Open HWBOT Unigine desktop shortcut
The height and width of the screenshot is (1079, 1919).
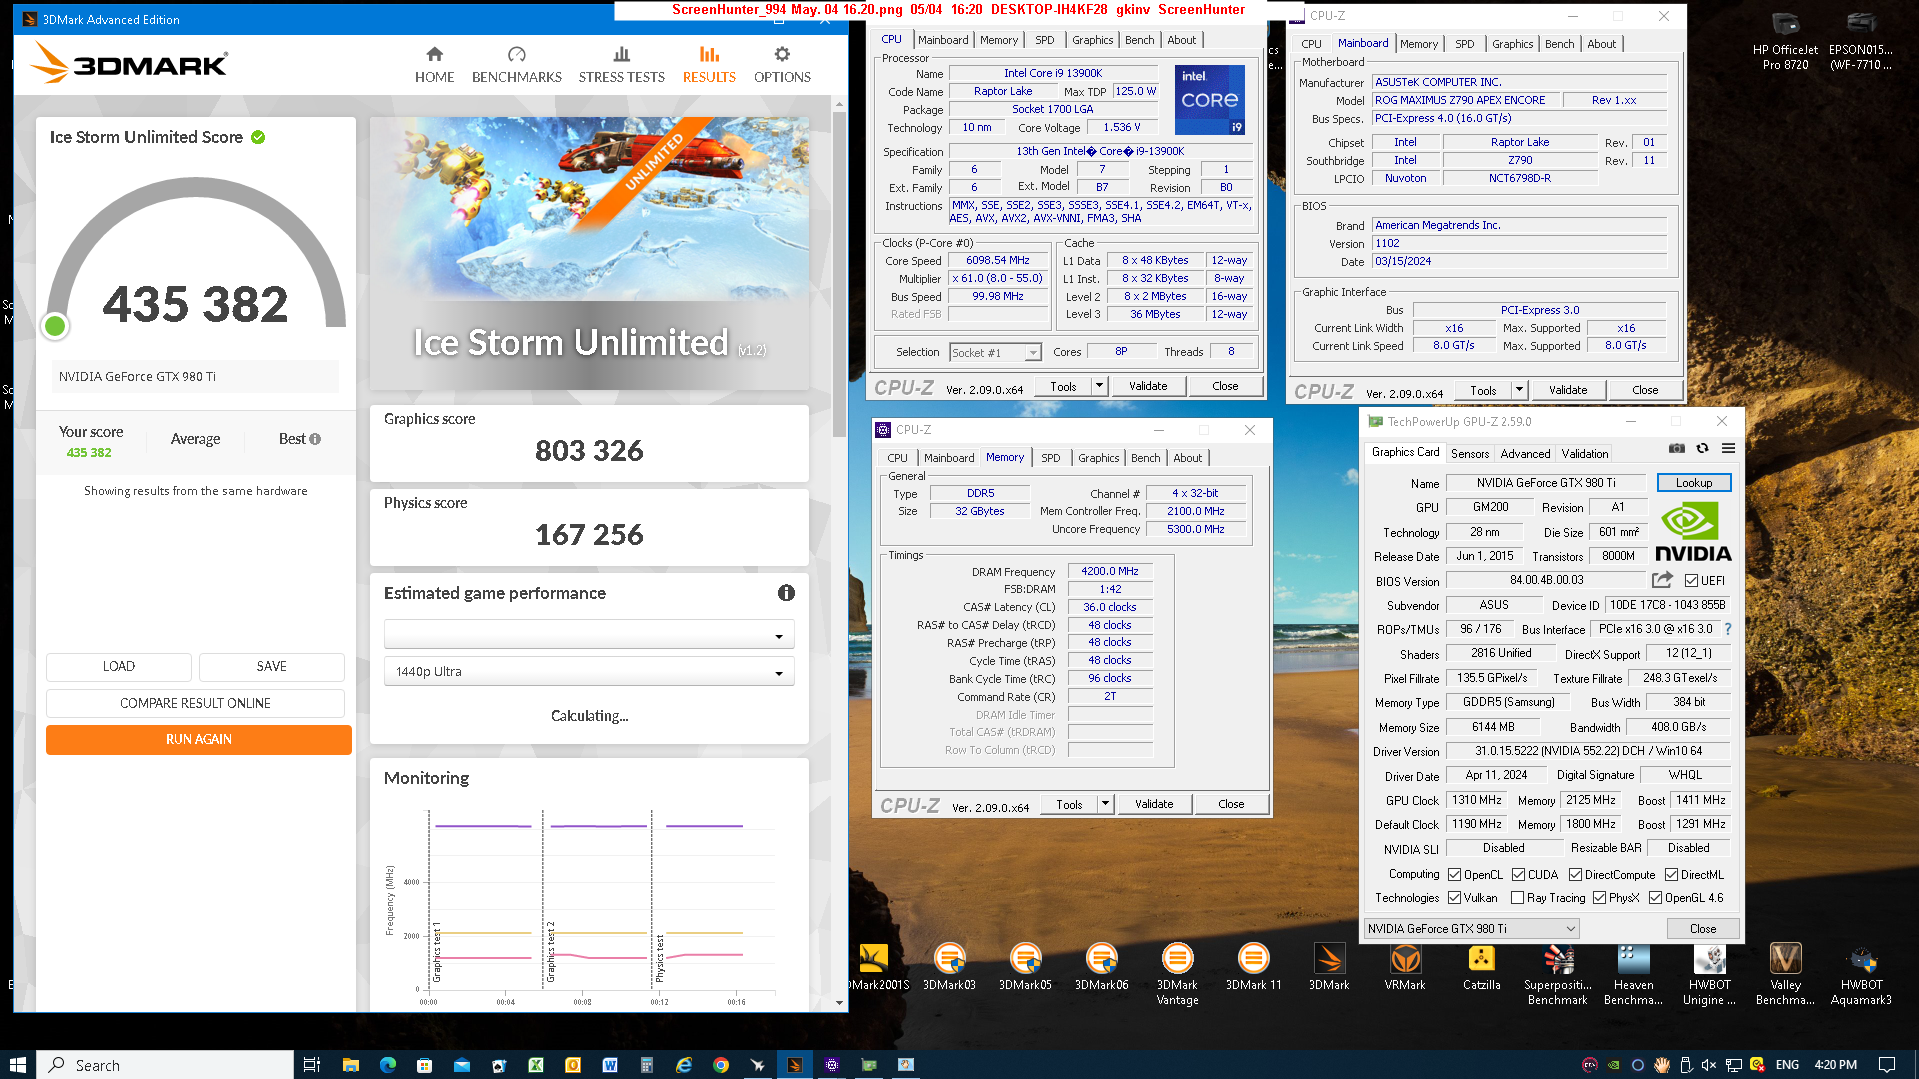(1709, 975)
